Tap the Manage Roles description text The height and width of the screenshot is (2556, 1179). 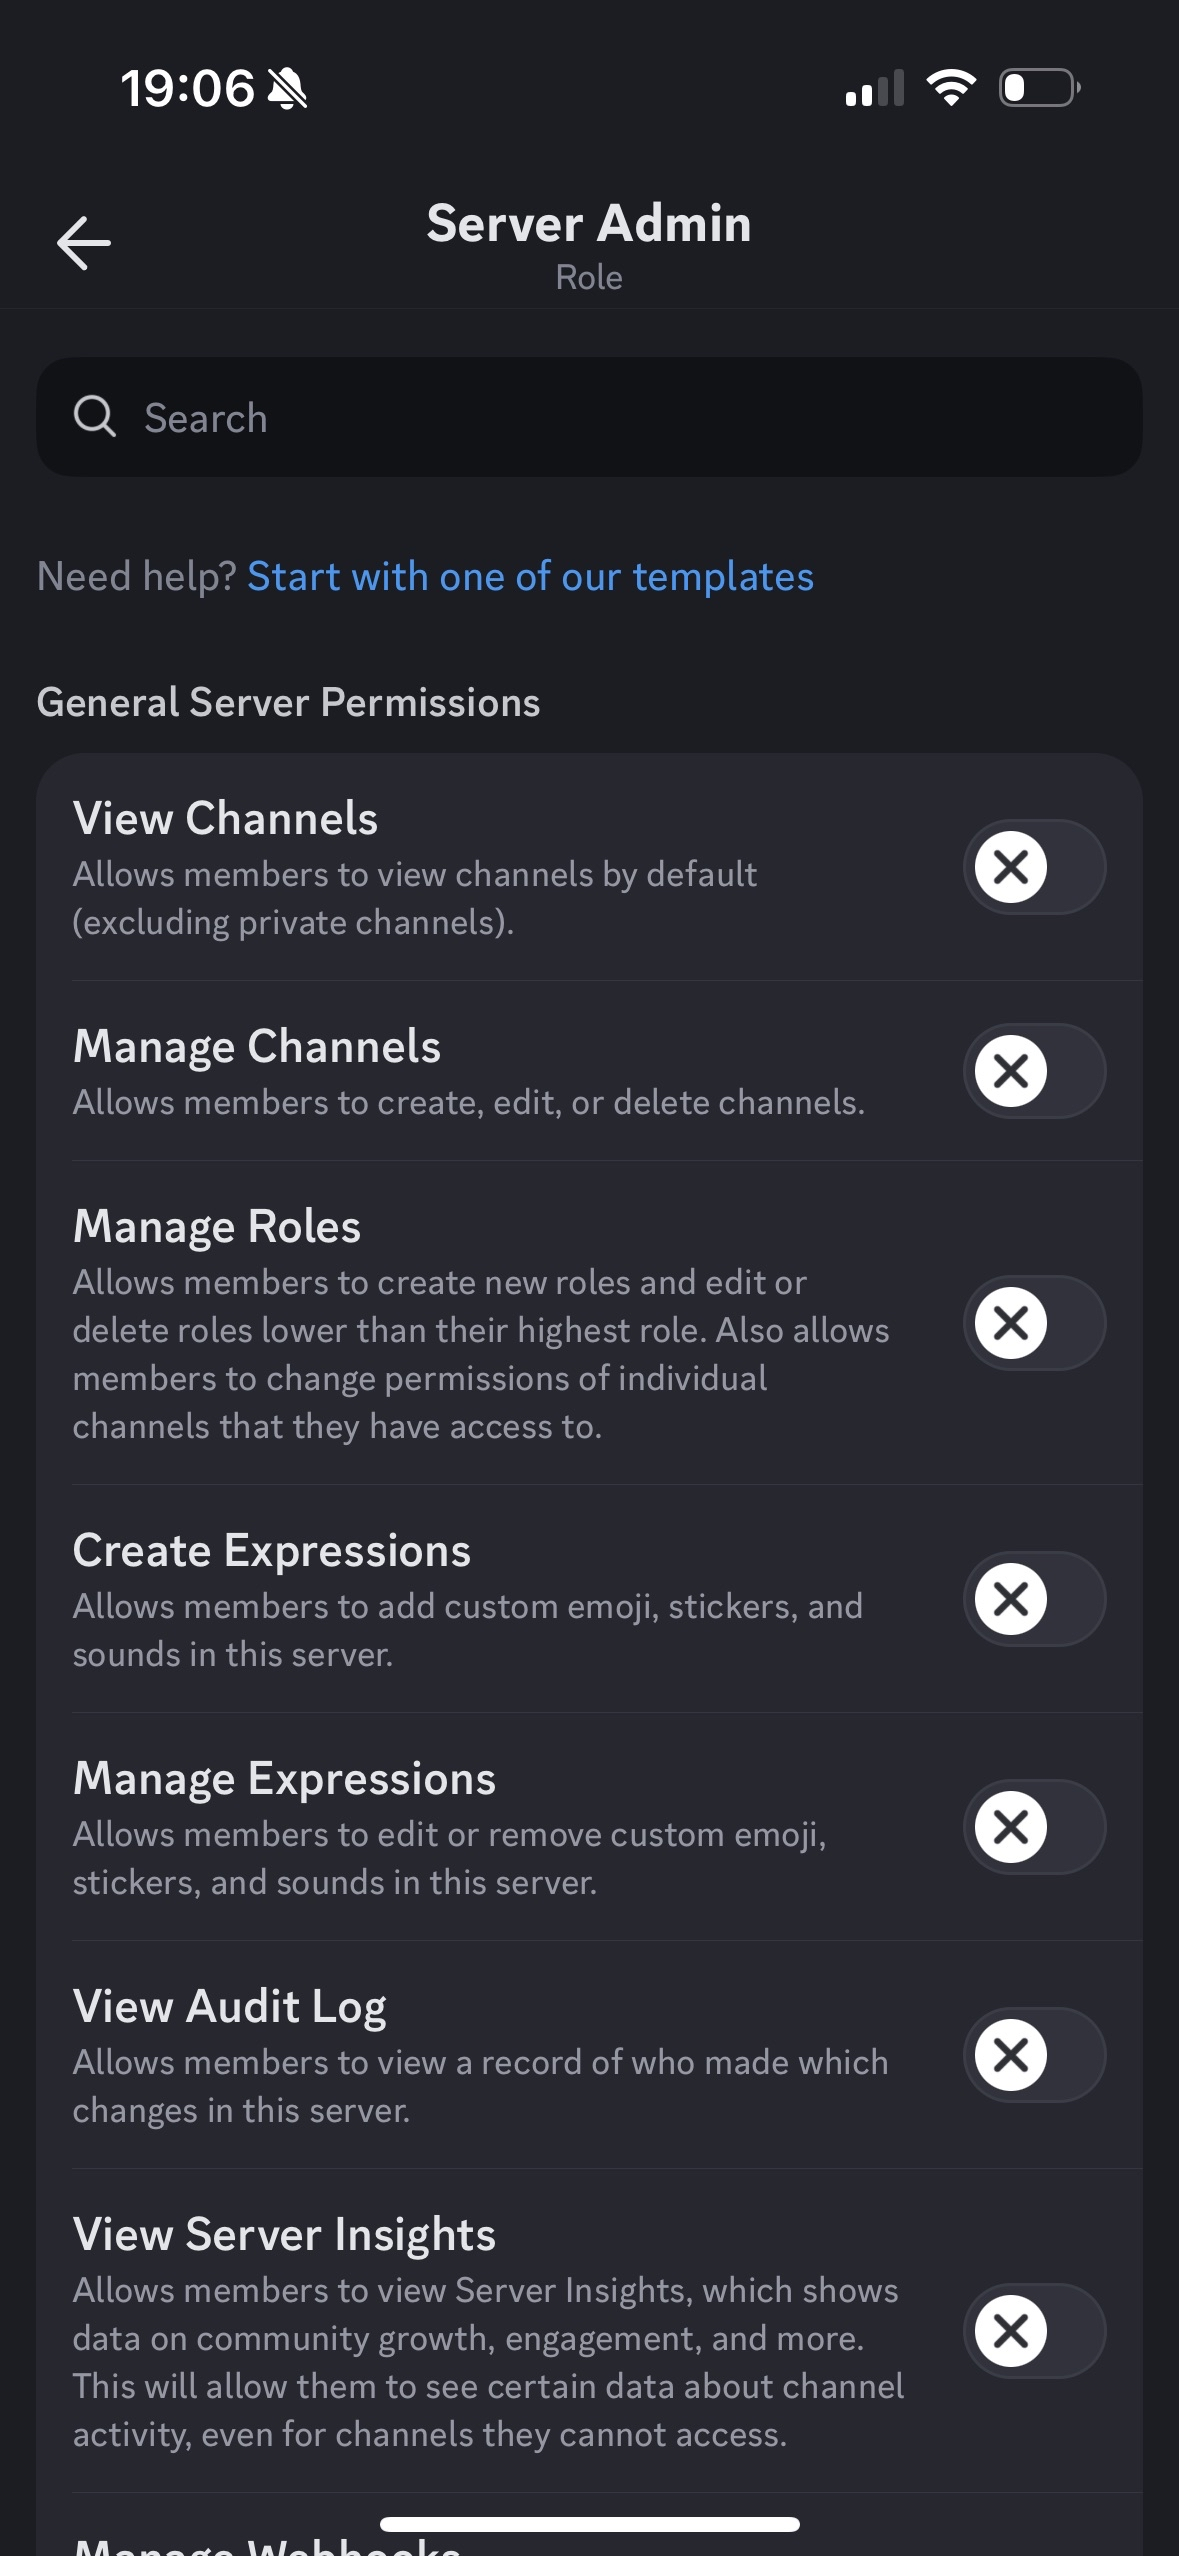480,1354
